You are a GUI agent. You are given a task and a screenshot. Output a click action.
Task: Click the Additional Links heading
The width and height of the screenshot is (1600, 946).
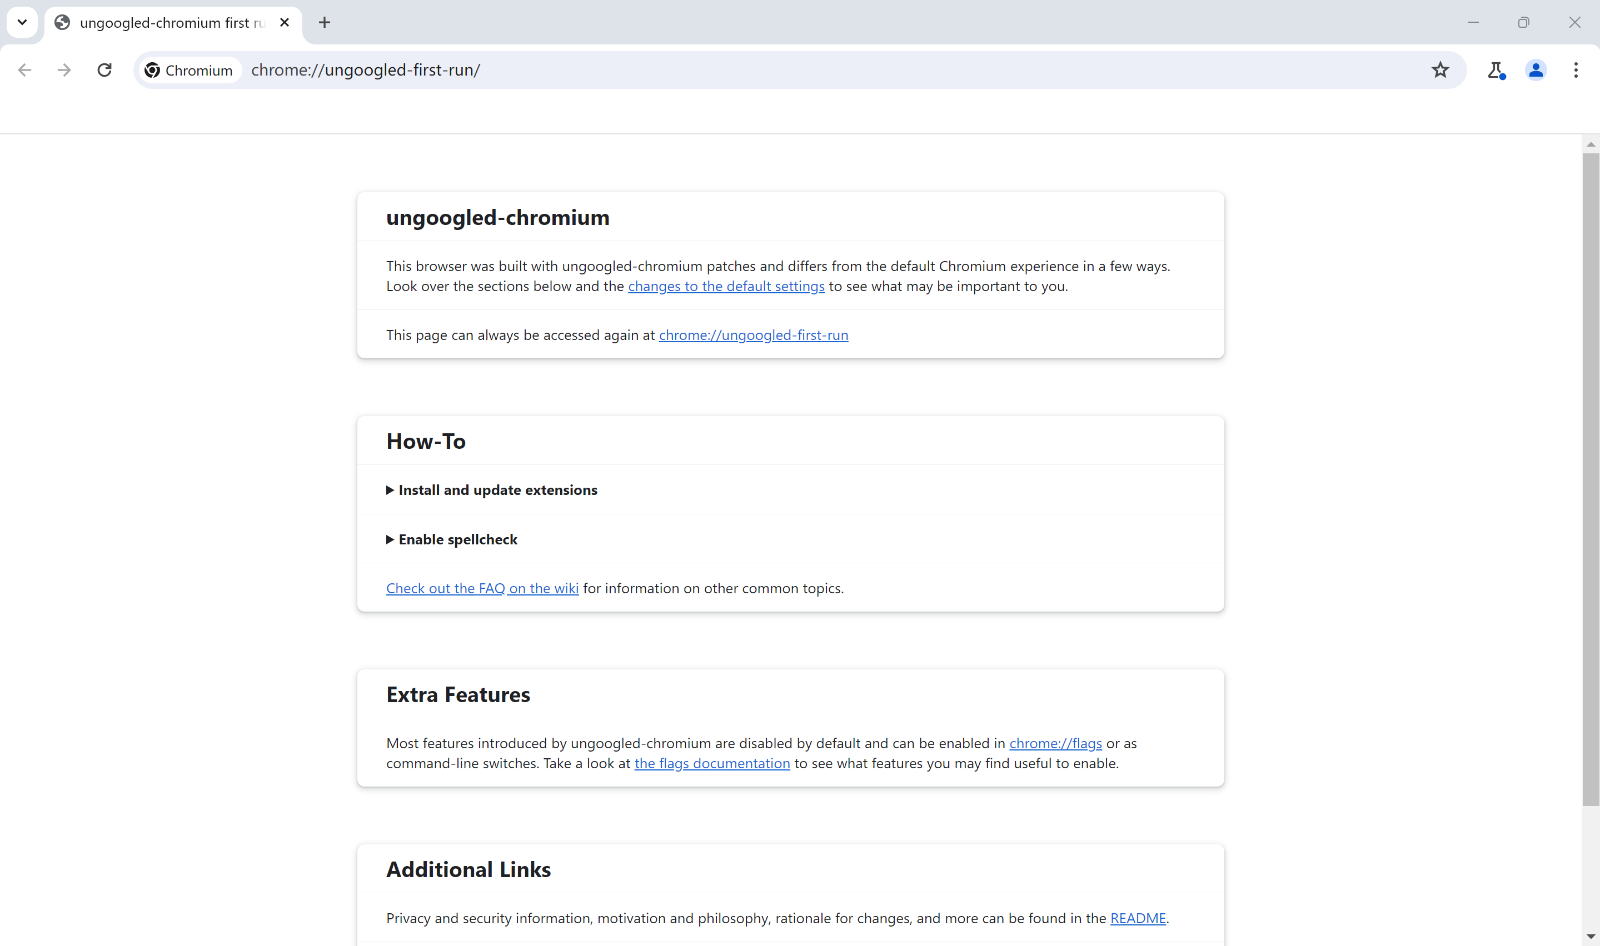(468, 870)
